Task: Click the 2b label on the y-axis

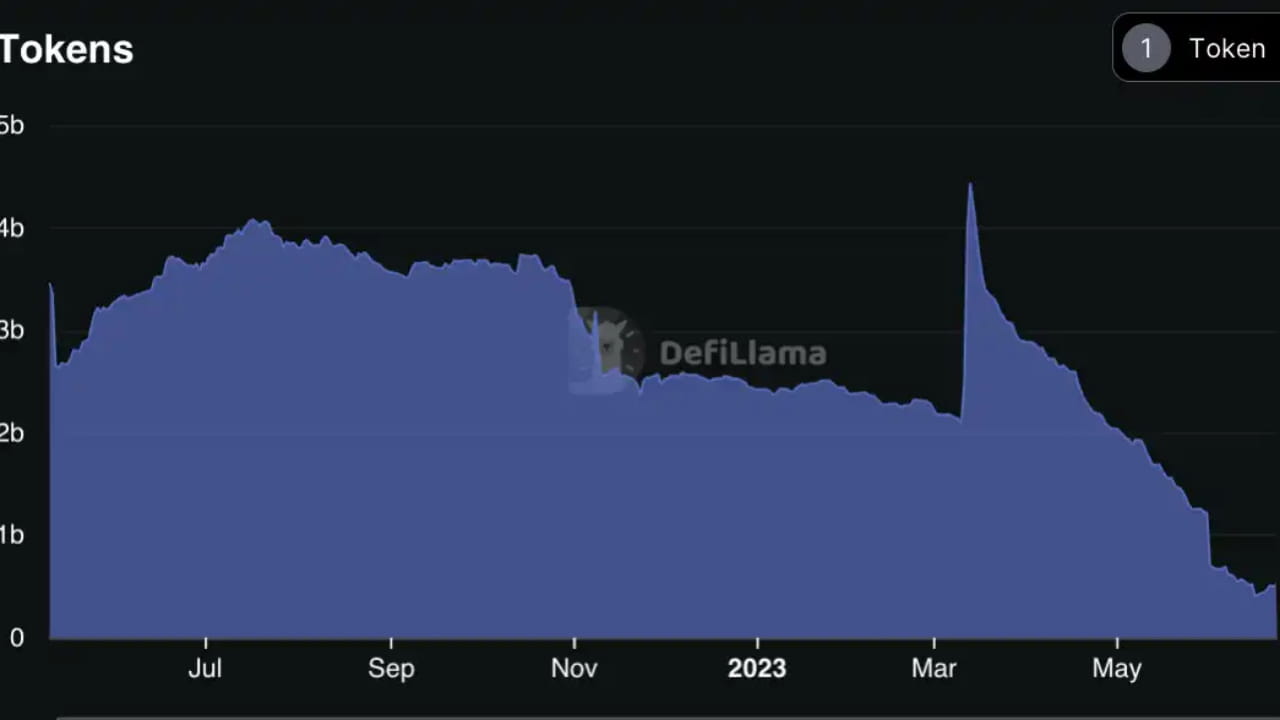Action: tap(11, 433)
